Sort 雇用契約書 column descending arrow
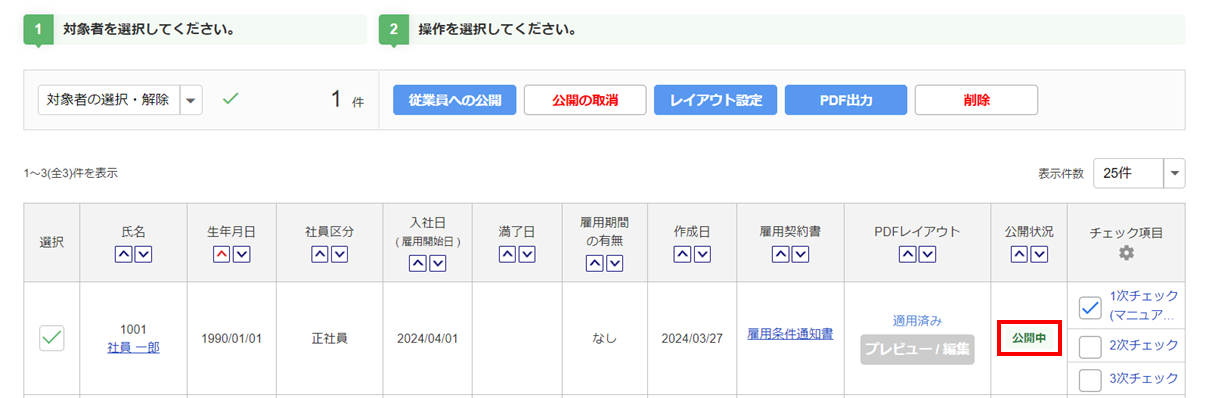 click(800, 254)
